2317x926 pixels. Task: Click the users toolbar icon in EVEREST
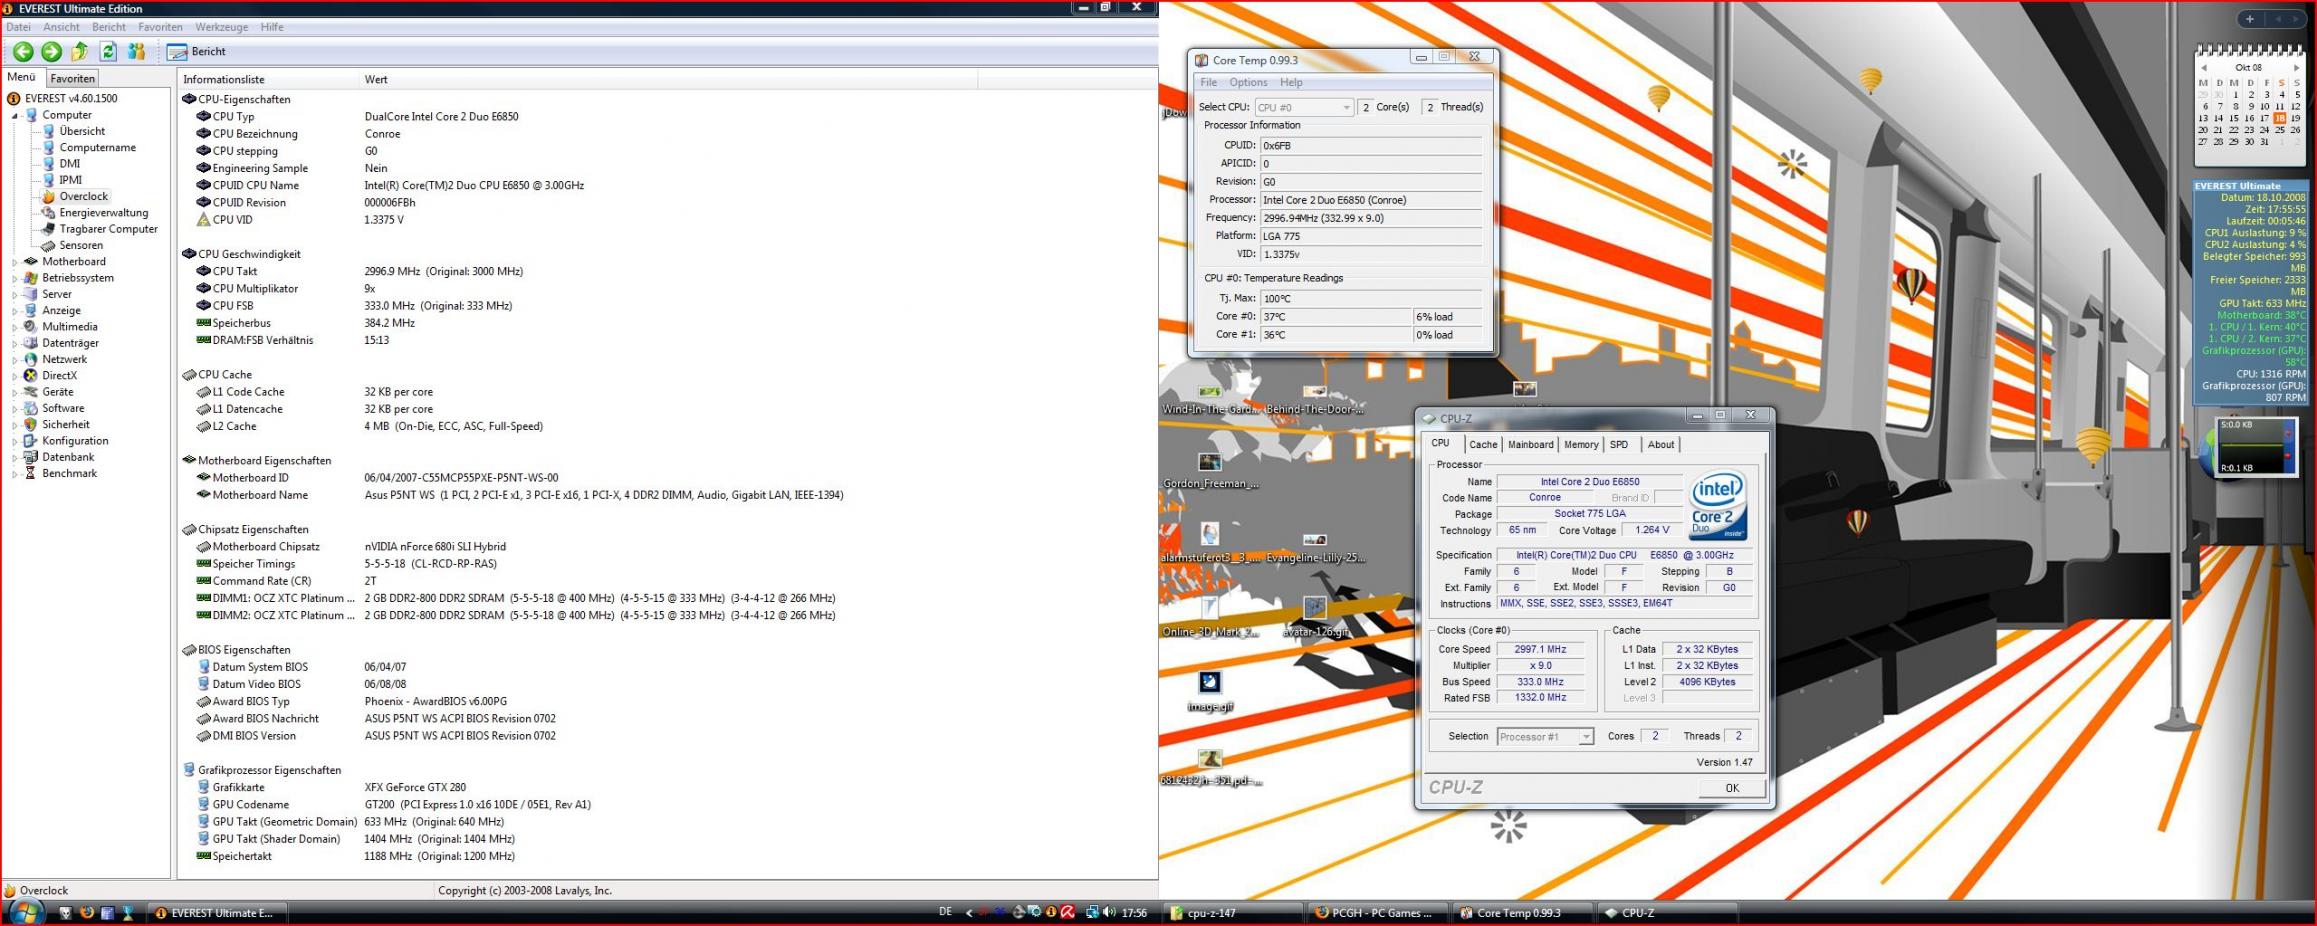pyautogui.click(x=136, y=52)
